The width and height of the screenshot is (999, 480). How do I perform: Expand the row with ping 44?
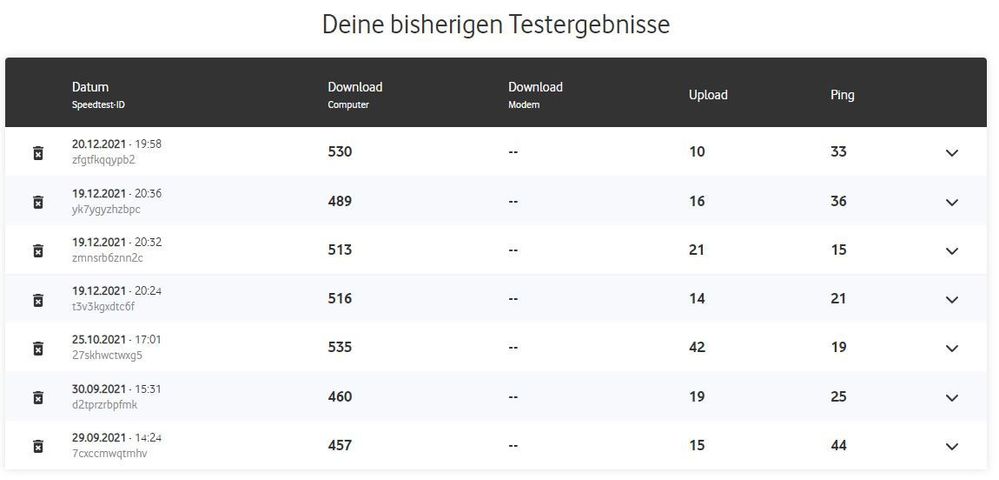(951, 446)
